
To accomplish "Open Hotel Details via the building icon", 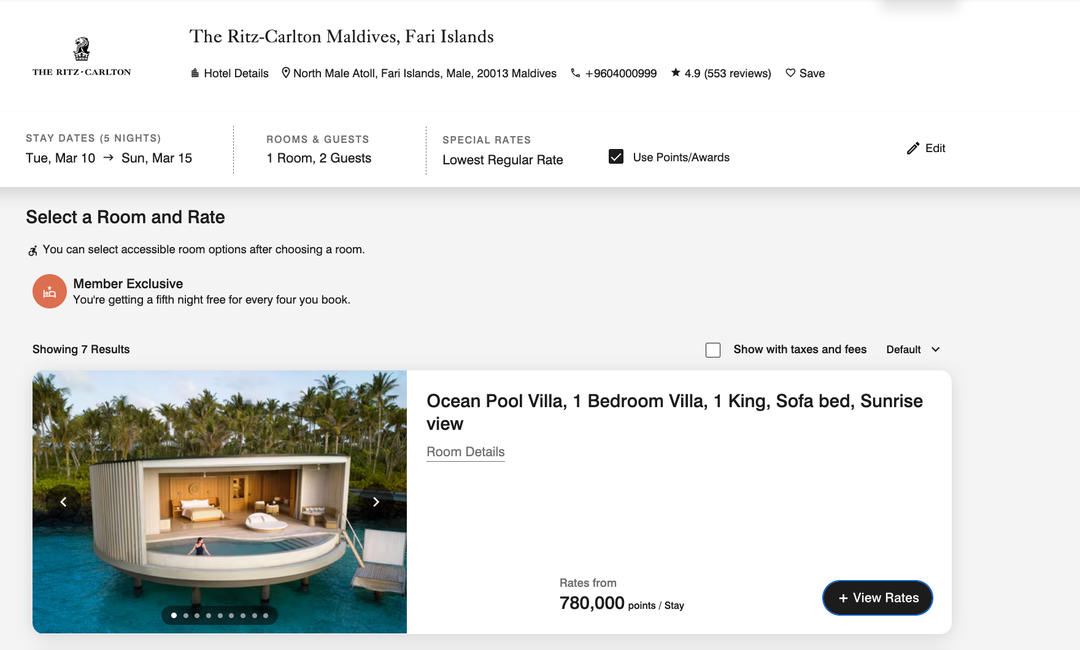I will [x=196, y=72].
